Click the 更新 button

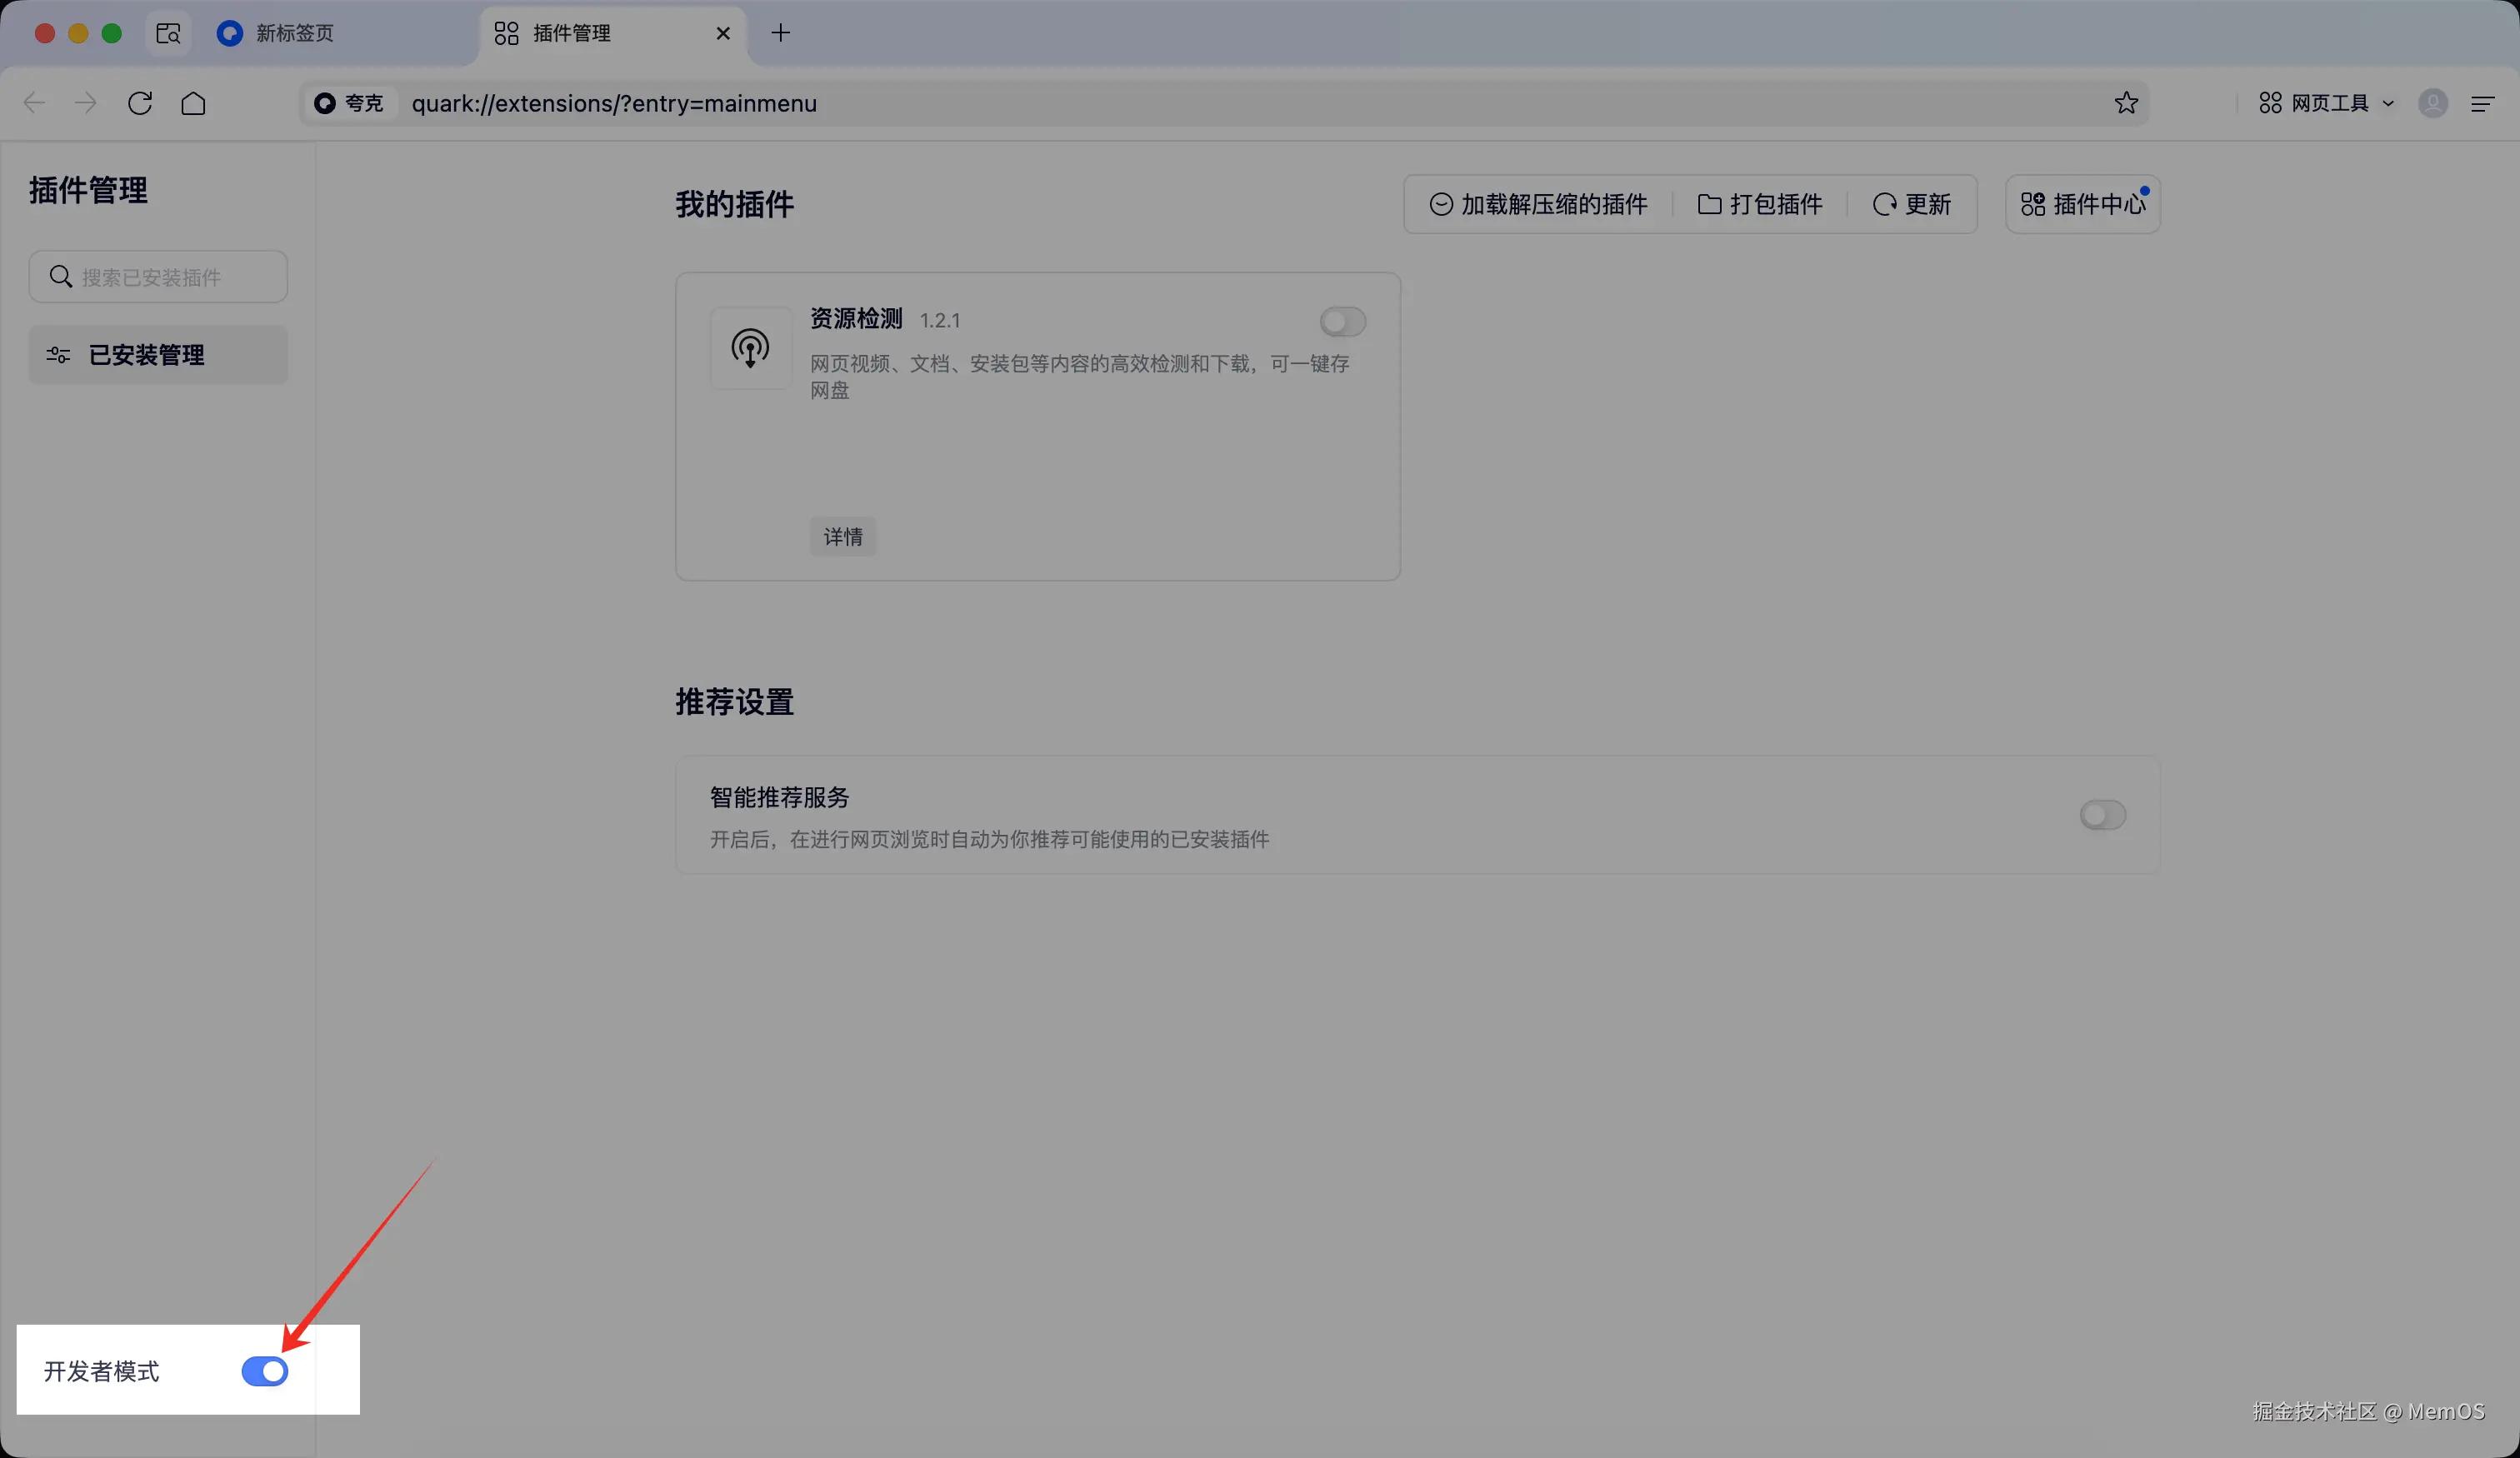pyautogui.click(x=1912, y=204)
